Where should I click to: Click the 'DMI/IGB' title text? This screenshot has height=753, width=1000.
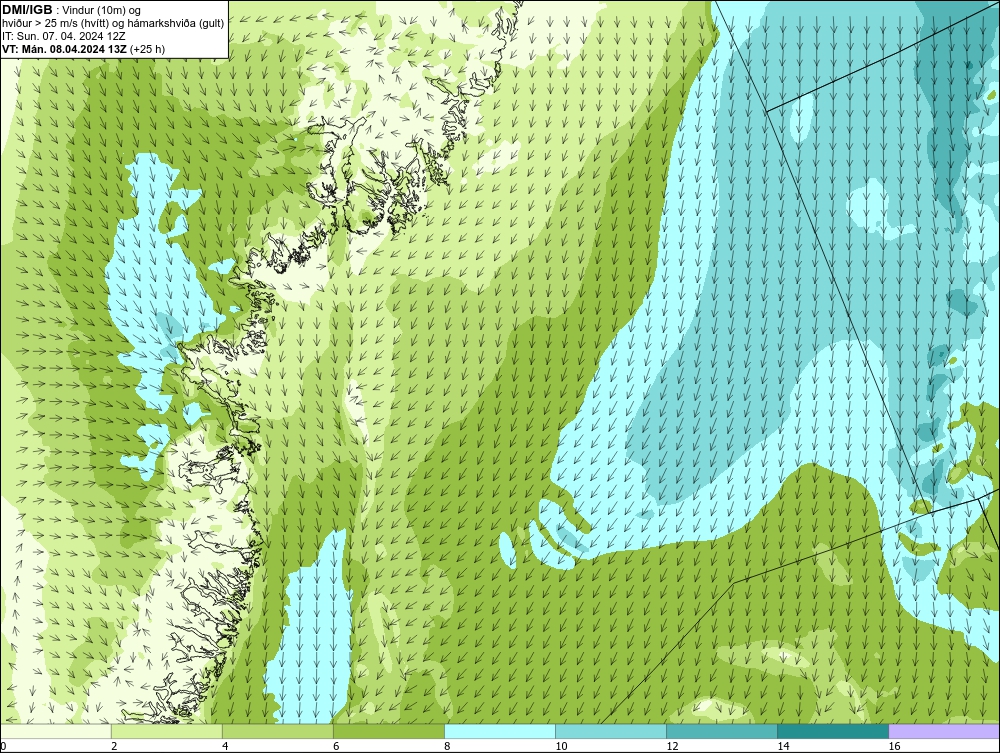[27, 10]
